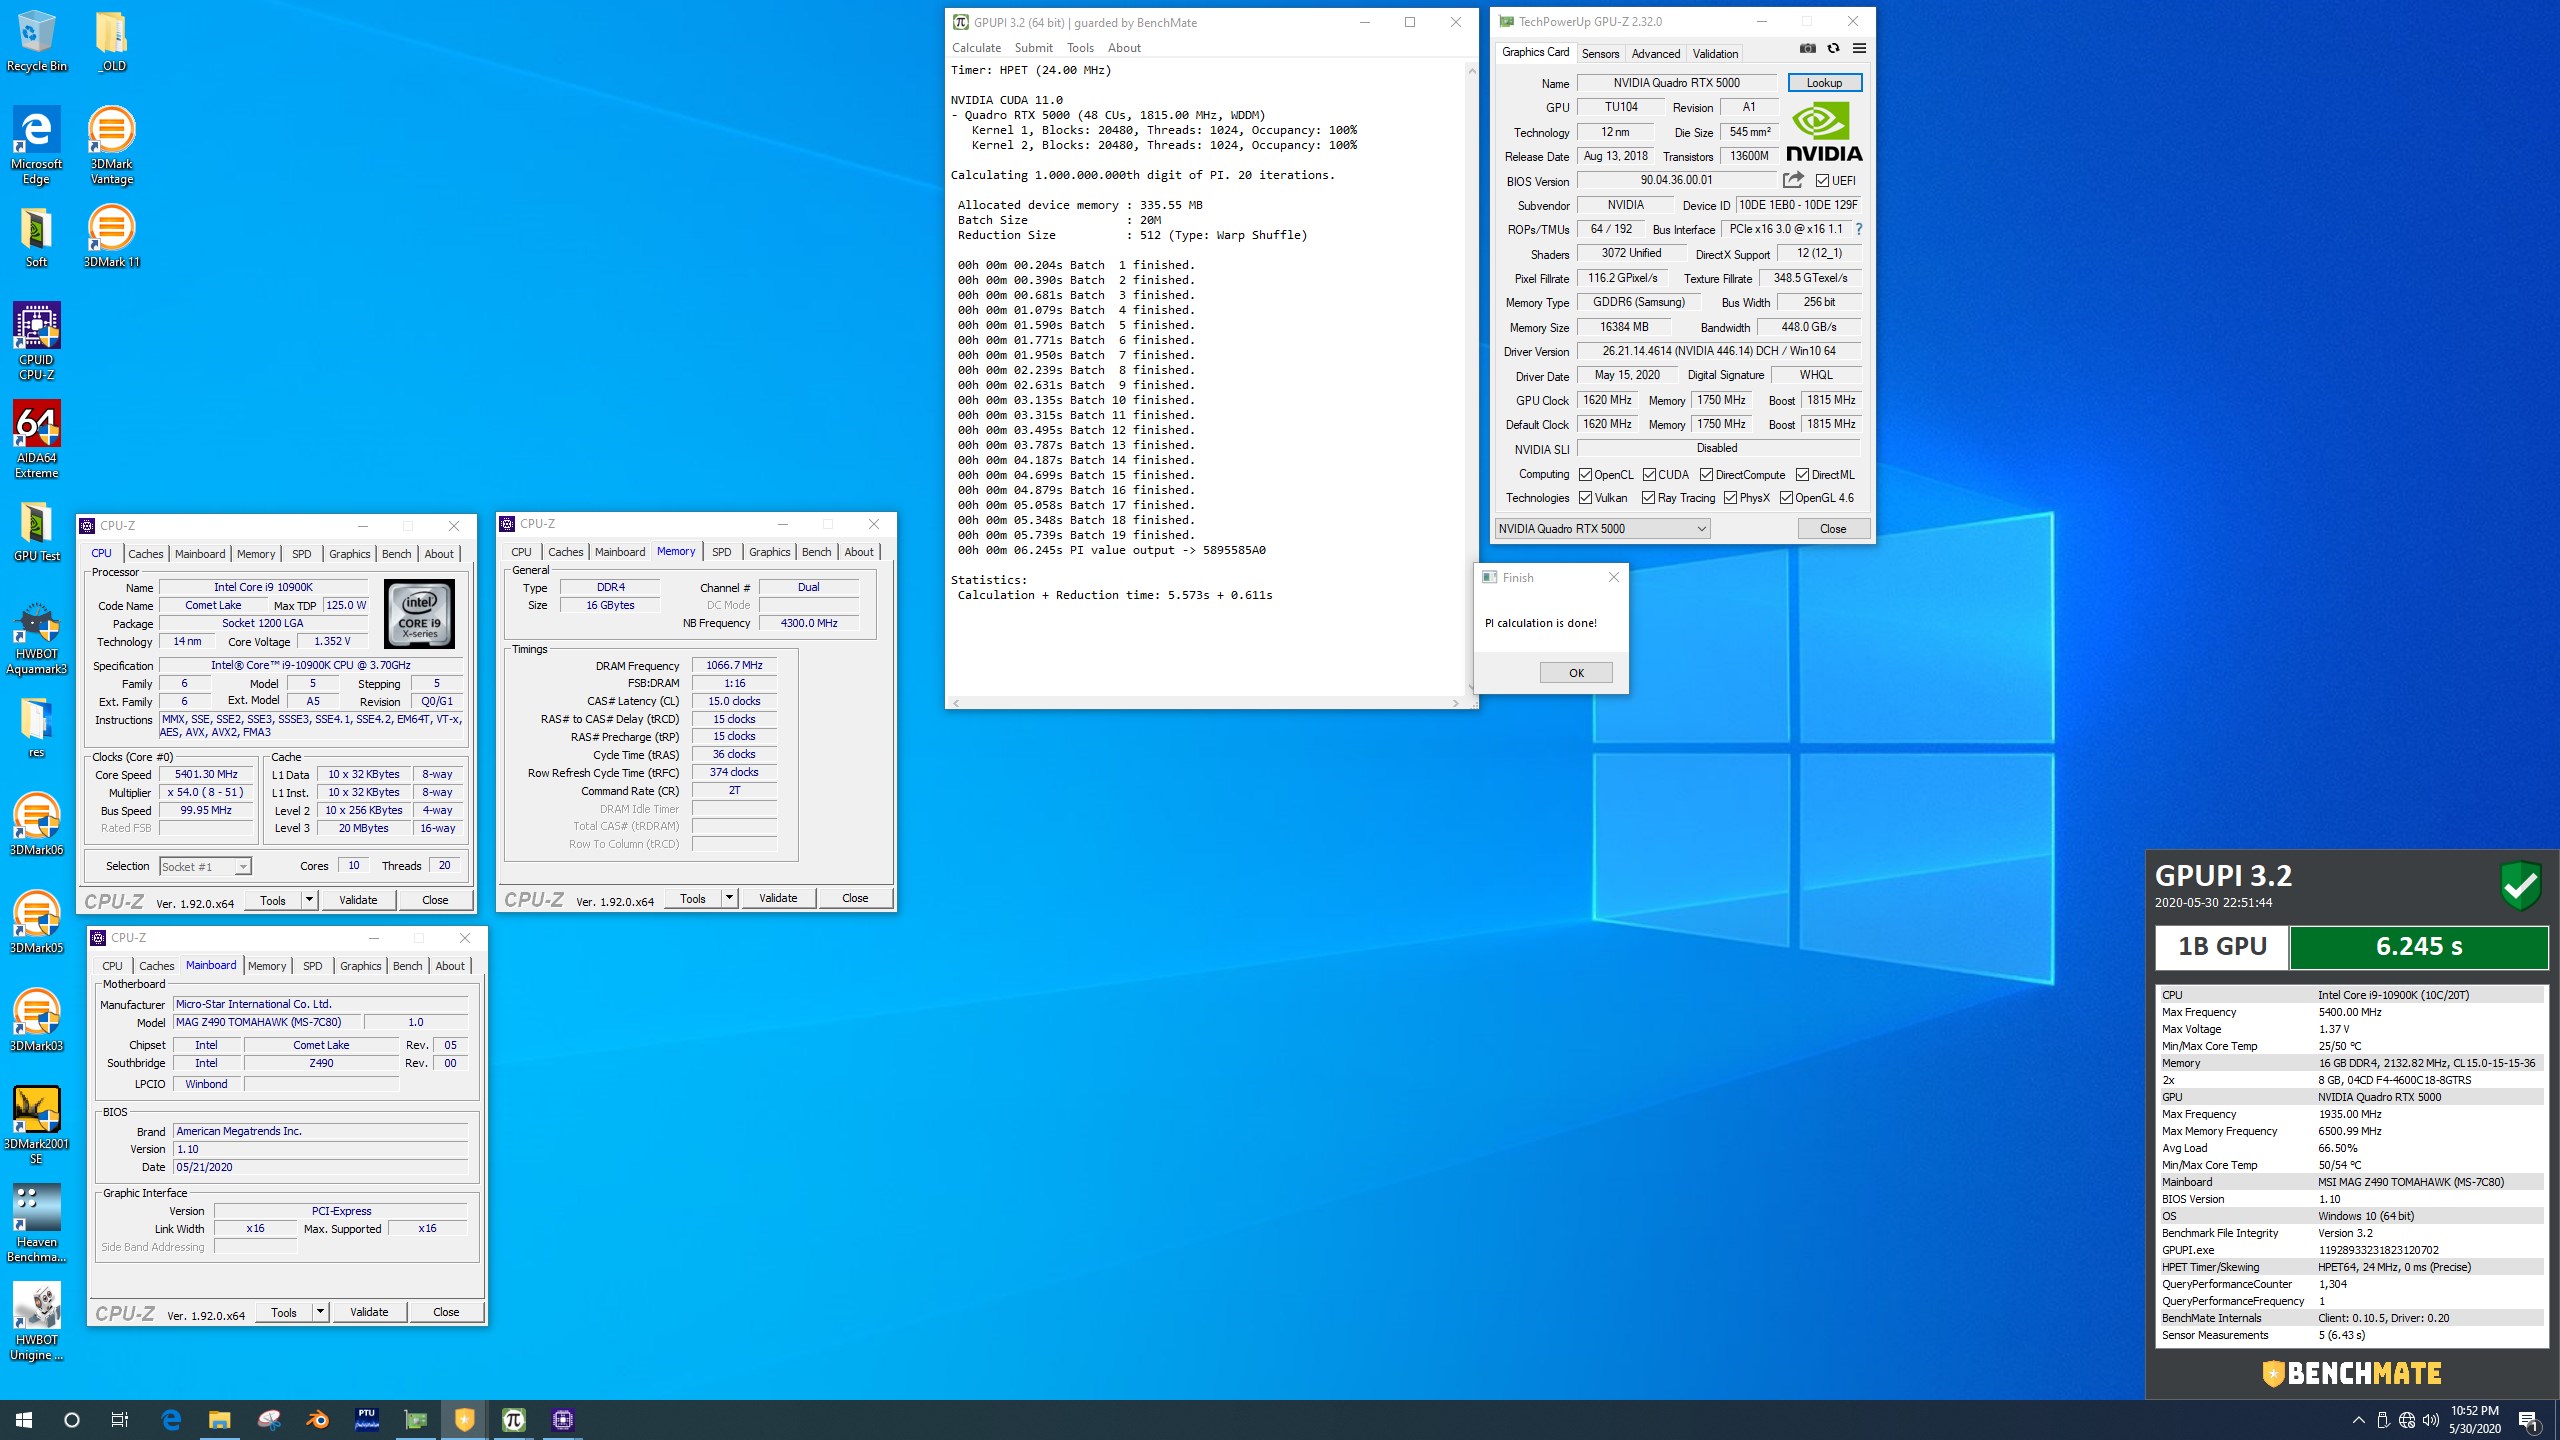Launch 3DMark03 desktop icon
This screenshot has height=1440, width=2560.
[x=37, y=1020]
